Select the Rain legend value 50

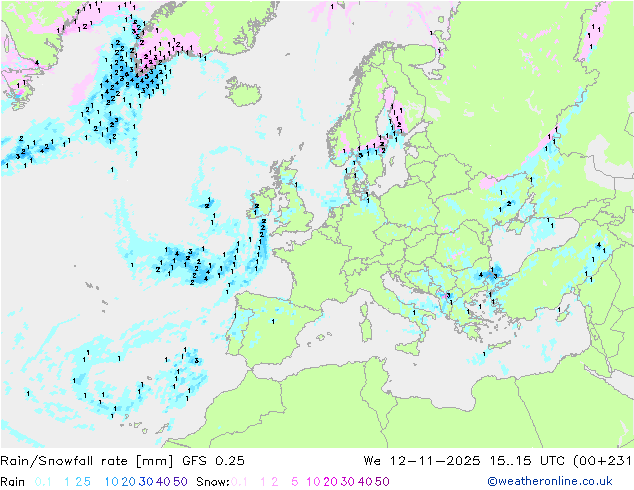(180, 482)
